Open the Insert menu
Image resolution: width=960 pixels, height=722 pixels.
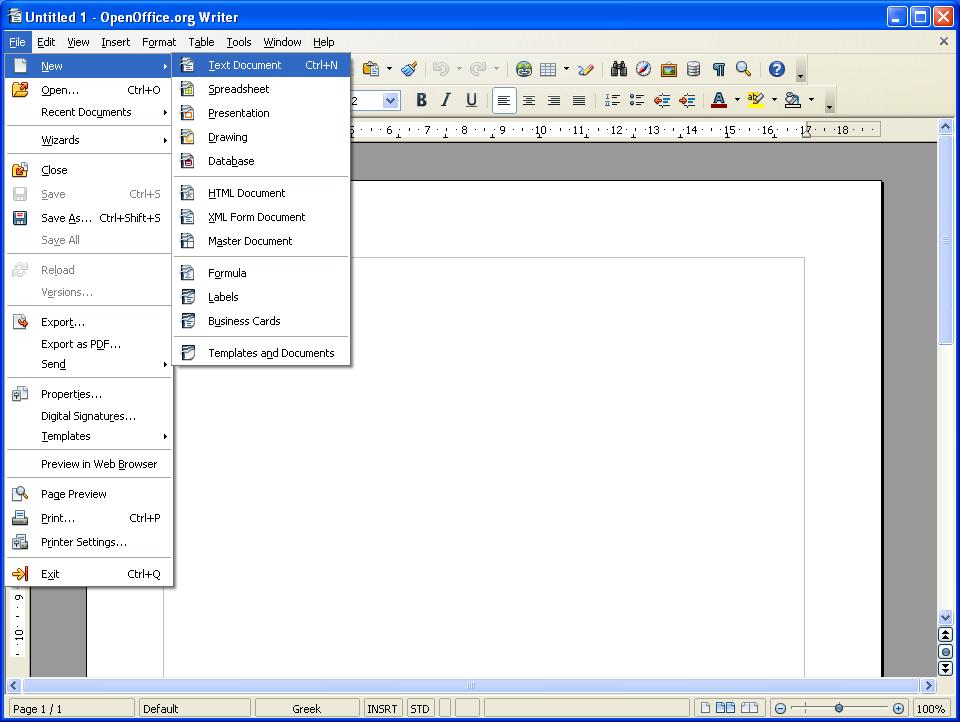pyautogui.click(x=116, y=42)
